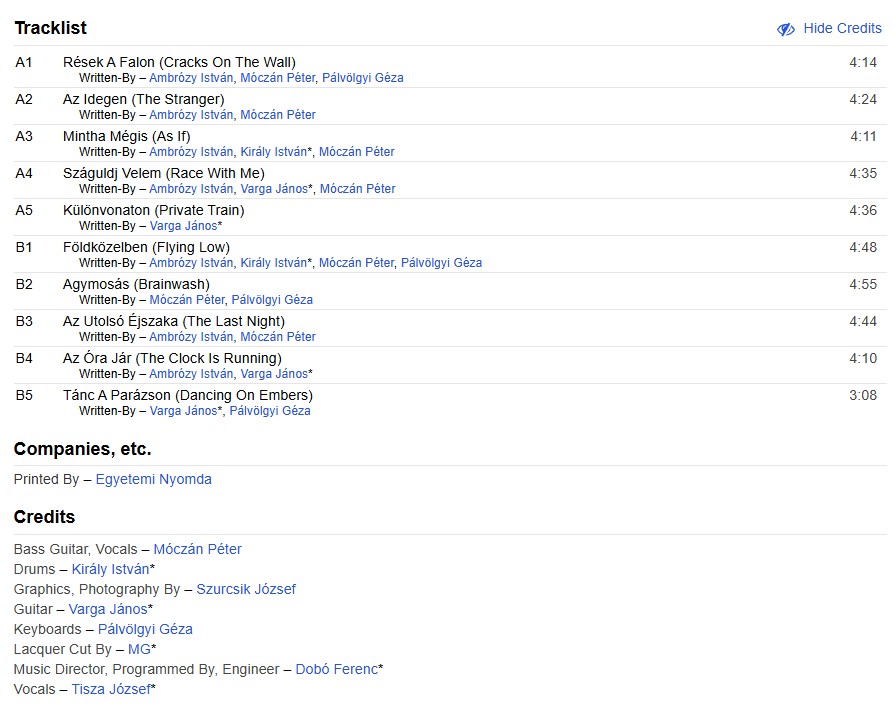The width and height of the screenshot is (894, 712).
Task: Click Király István in the Drums credit
Action: click(110, 569)
